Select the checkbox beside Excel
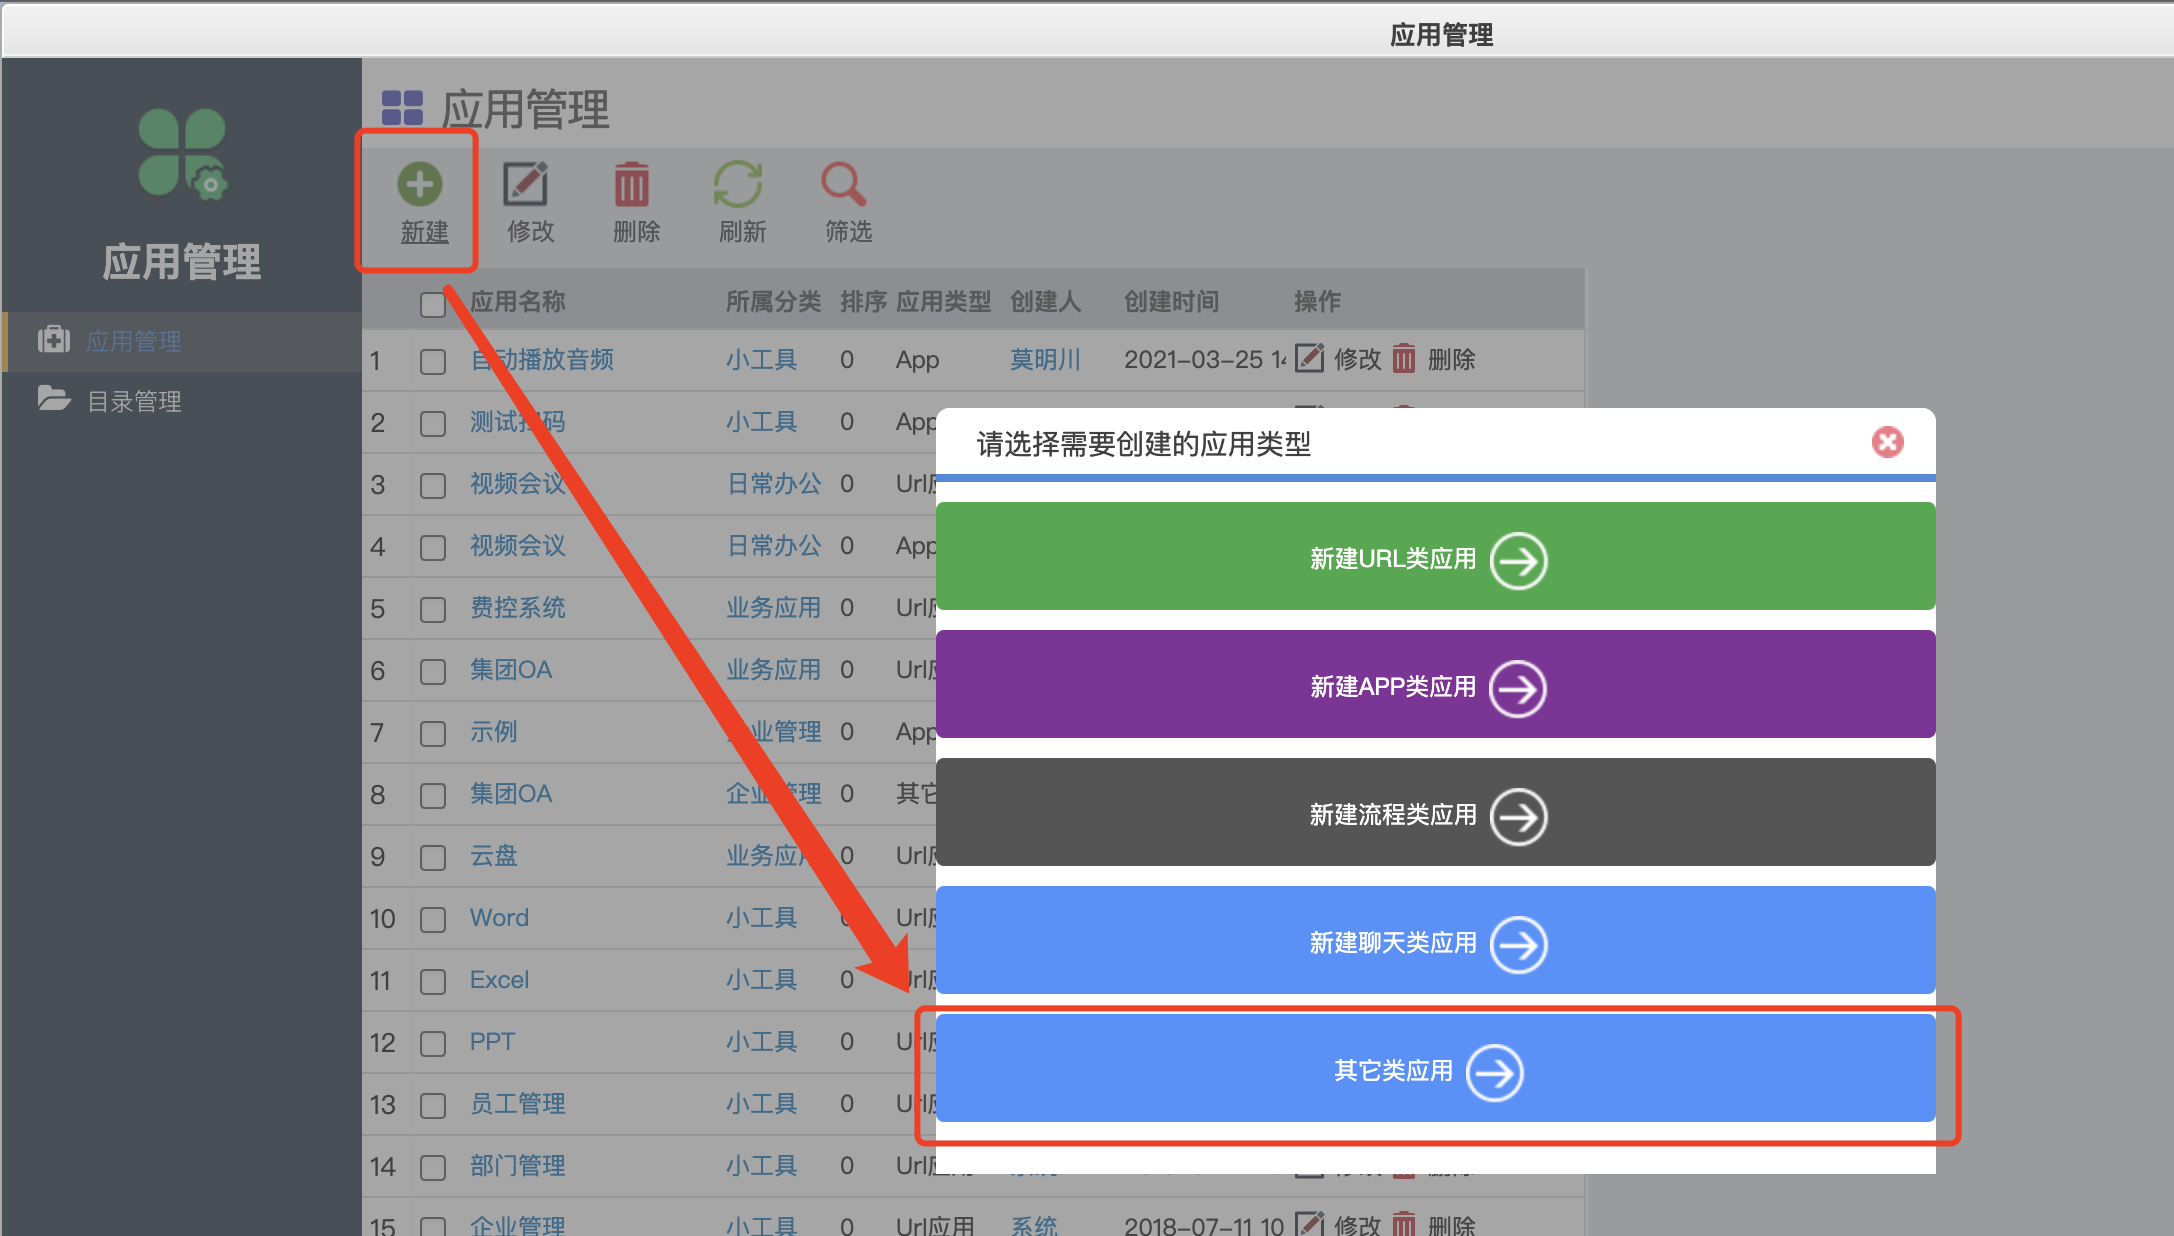Screen dimensions: 2174x1236 click(x=433, y=982)
